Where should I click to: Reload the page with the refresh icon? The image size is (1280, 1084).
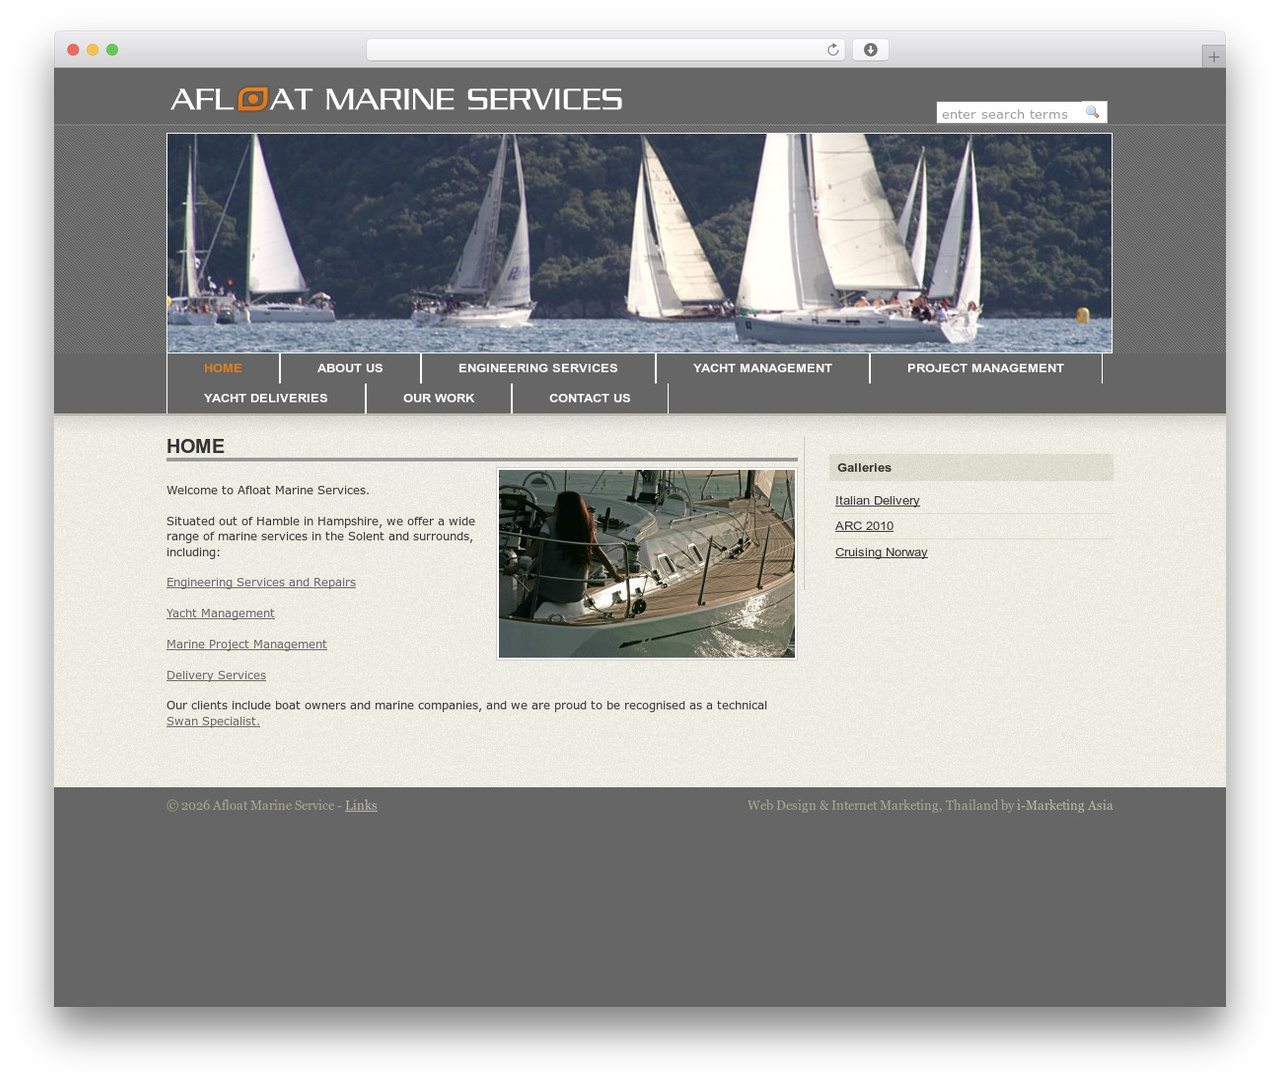tap(832, 50)
